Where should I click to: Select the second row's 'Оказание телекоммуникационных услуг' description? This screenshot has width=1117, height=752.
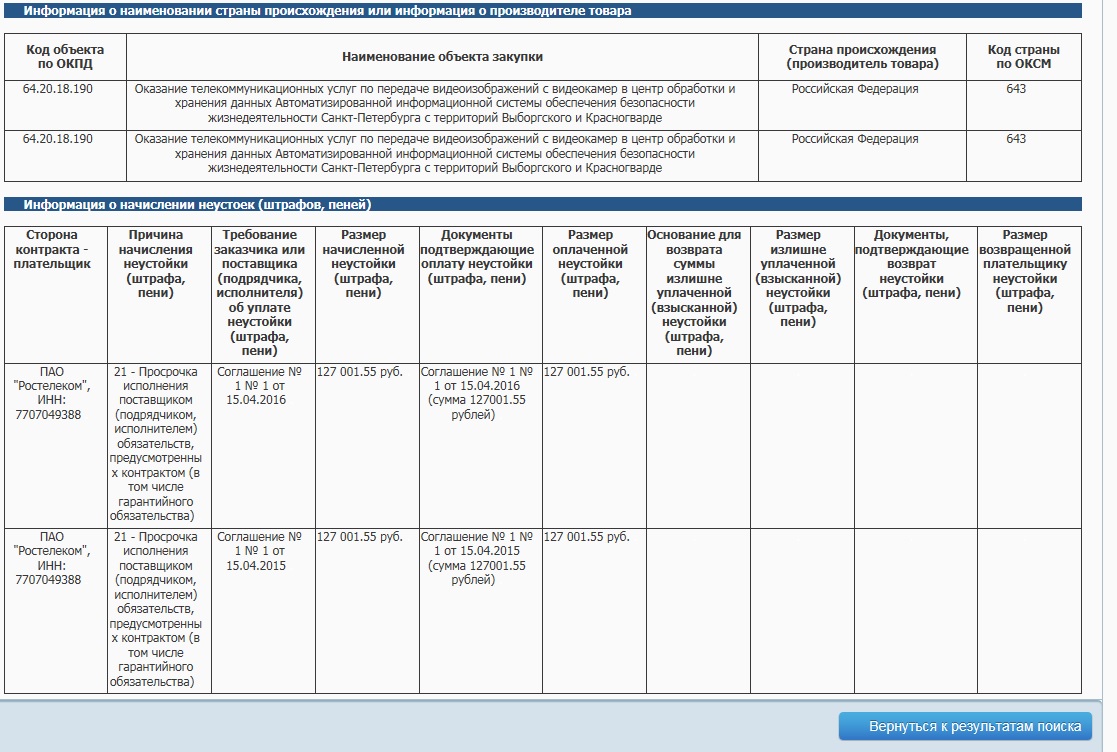[435, 153]
